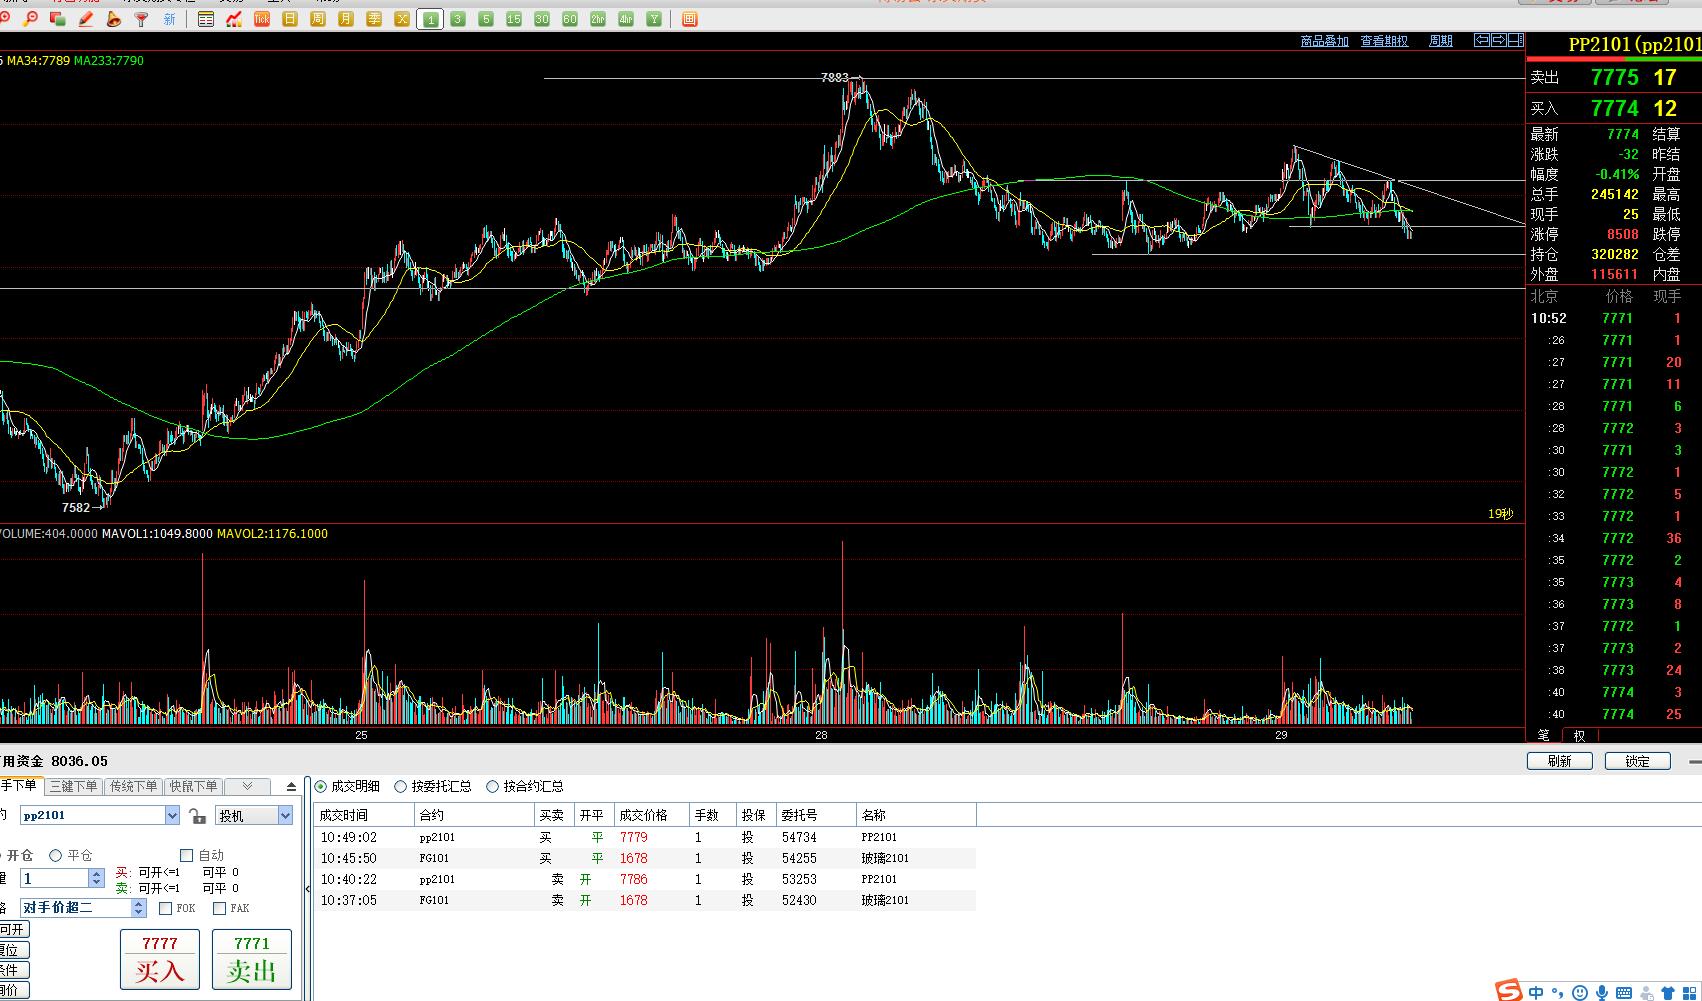This screenshot has width=1702, height=1001.
Task: Click the unlock padlock icon beside contract
Action: point(198,816)
